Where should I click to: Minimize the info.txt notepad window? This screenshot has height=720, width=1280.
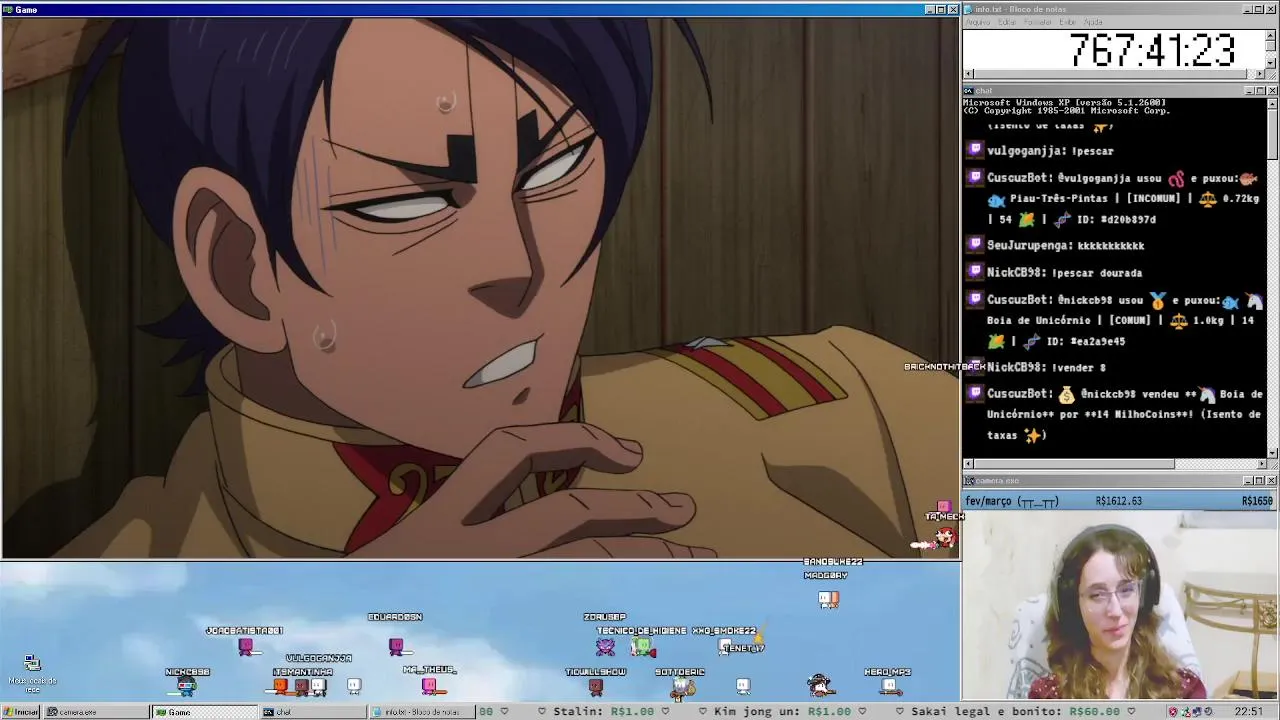[x=1249, y=9]
